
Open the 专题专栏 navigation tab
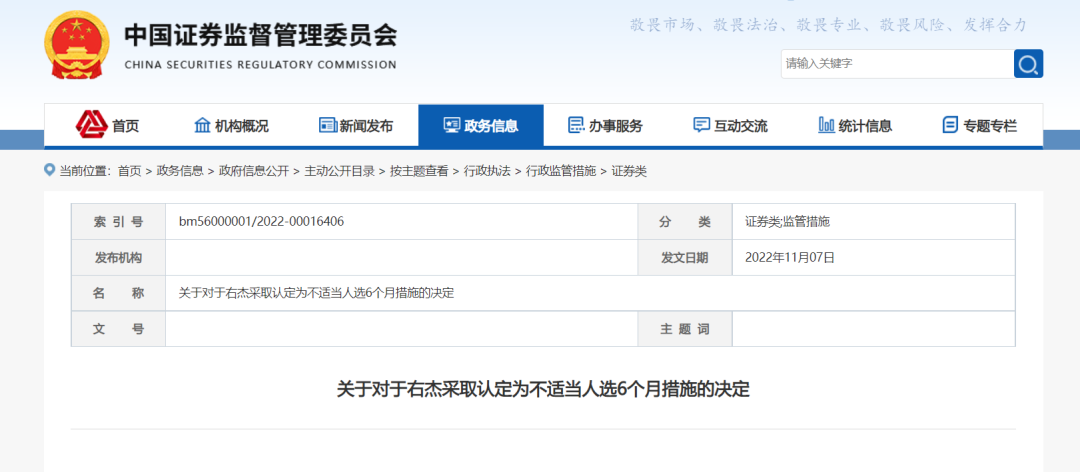[x=979, y=125]
